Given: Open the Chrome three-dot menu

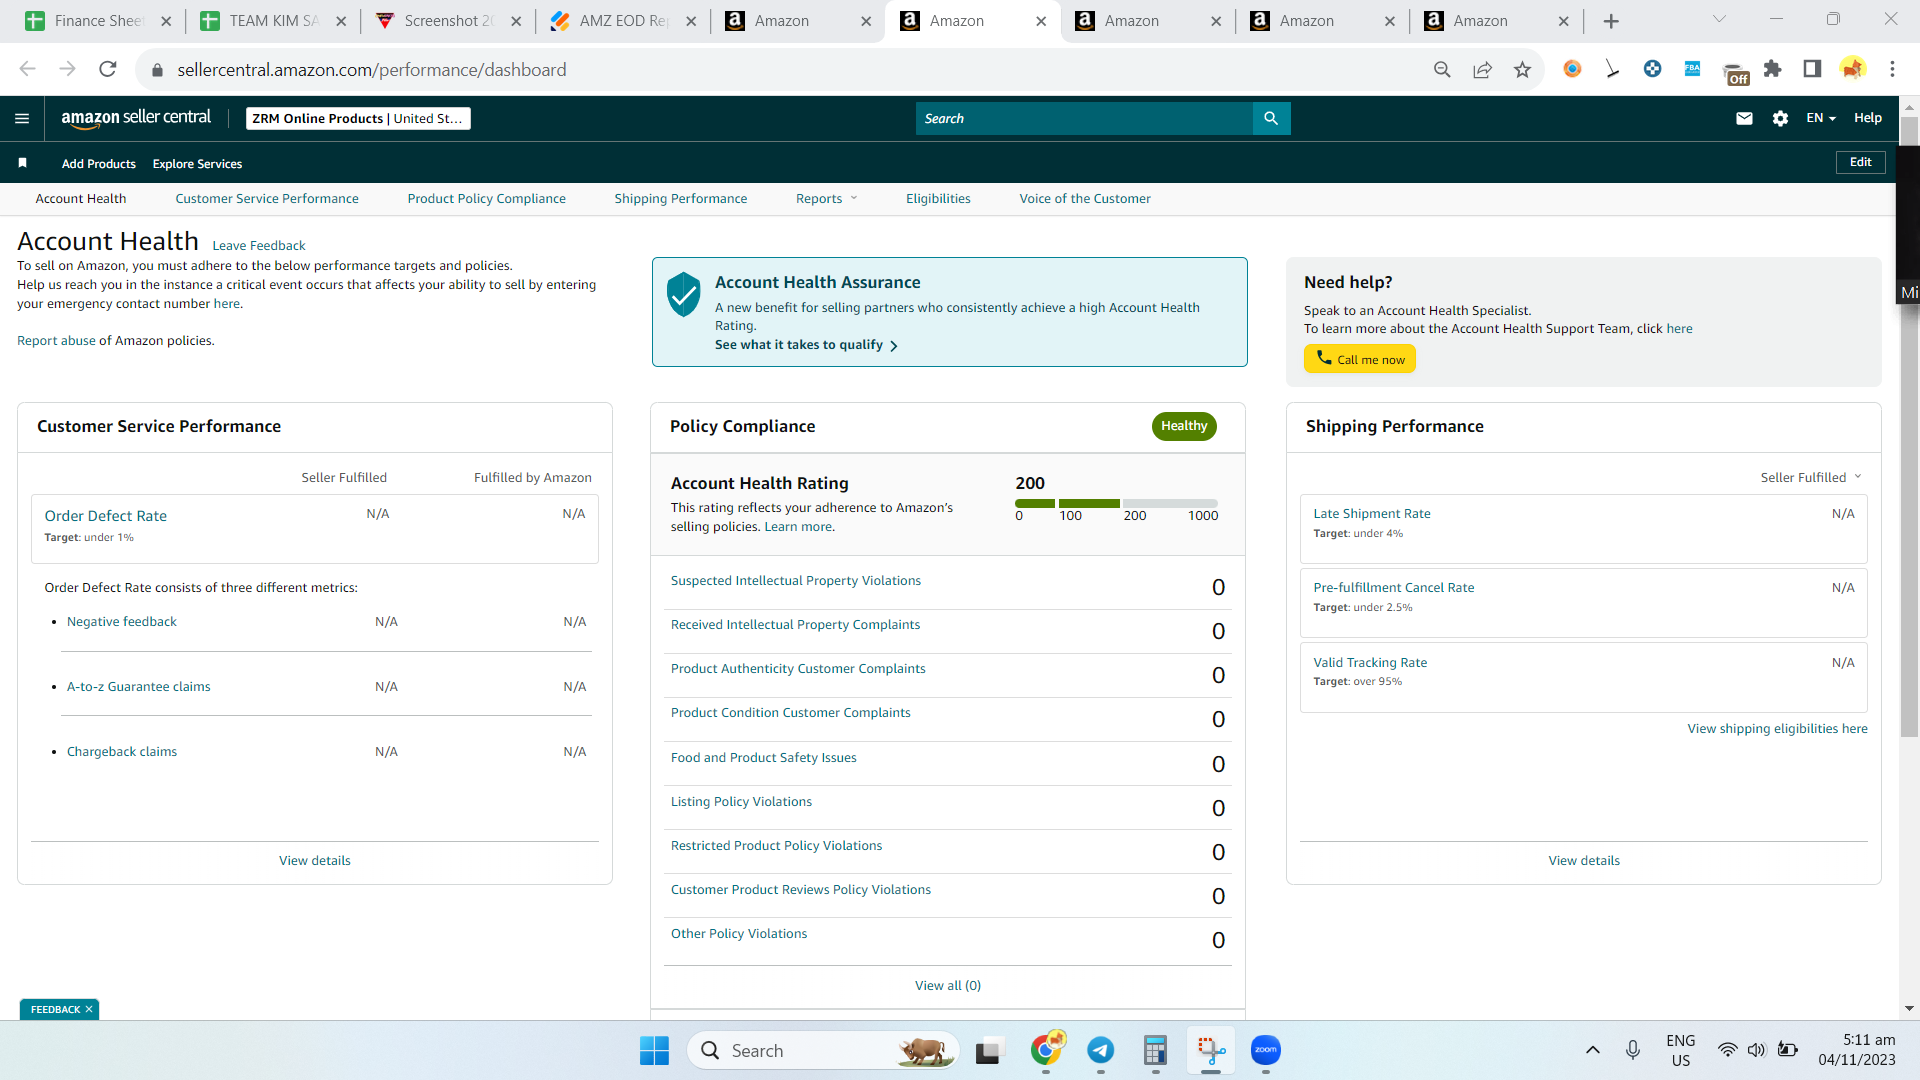Looking at the screenshot, I should pyautogui.click(x=1892, y=69).
